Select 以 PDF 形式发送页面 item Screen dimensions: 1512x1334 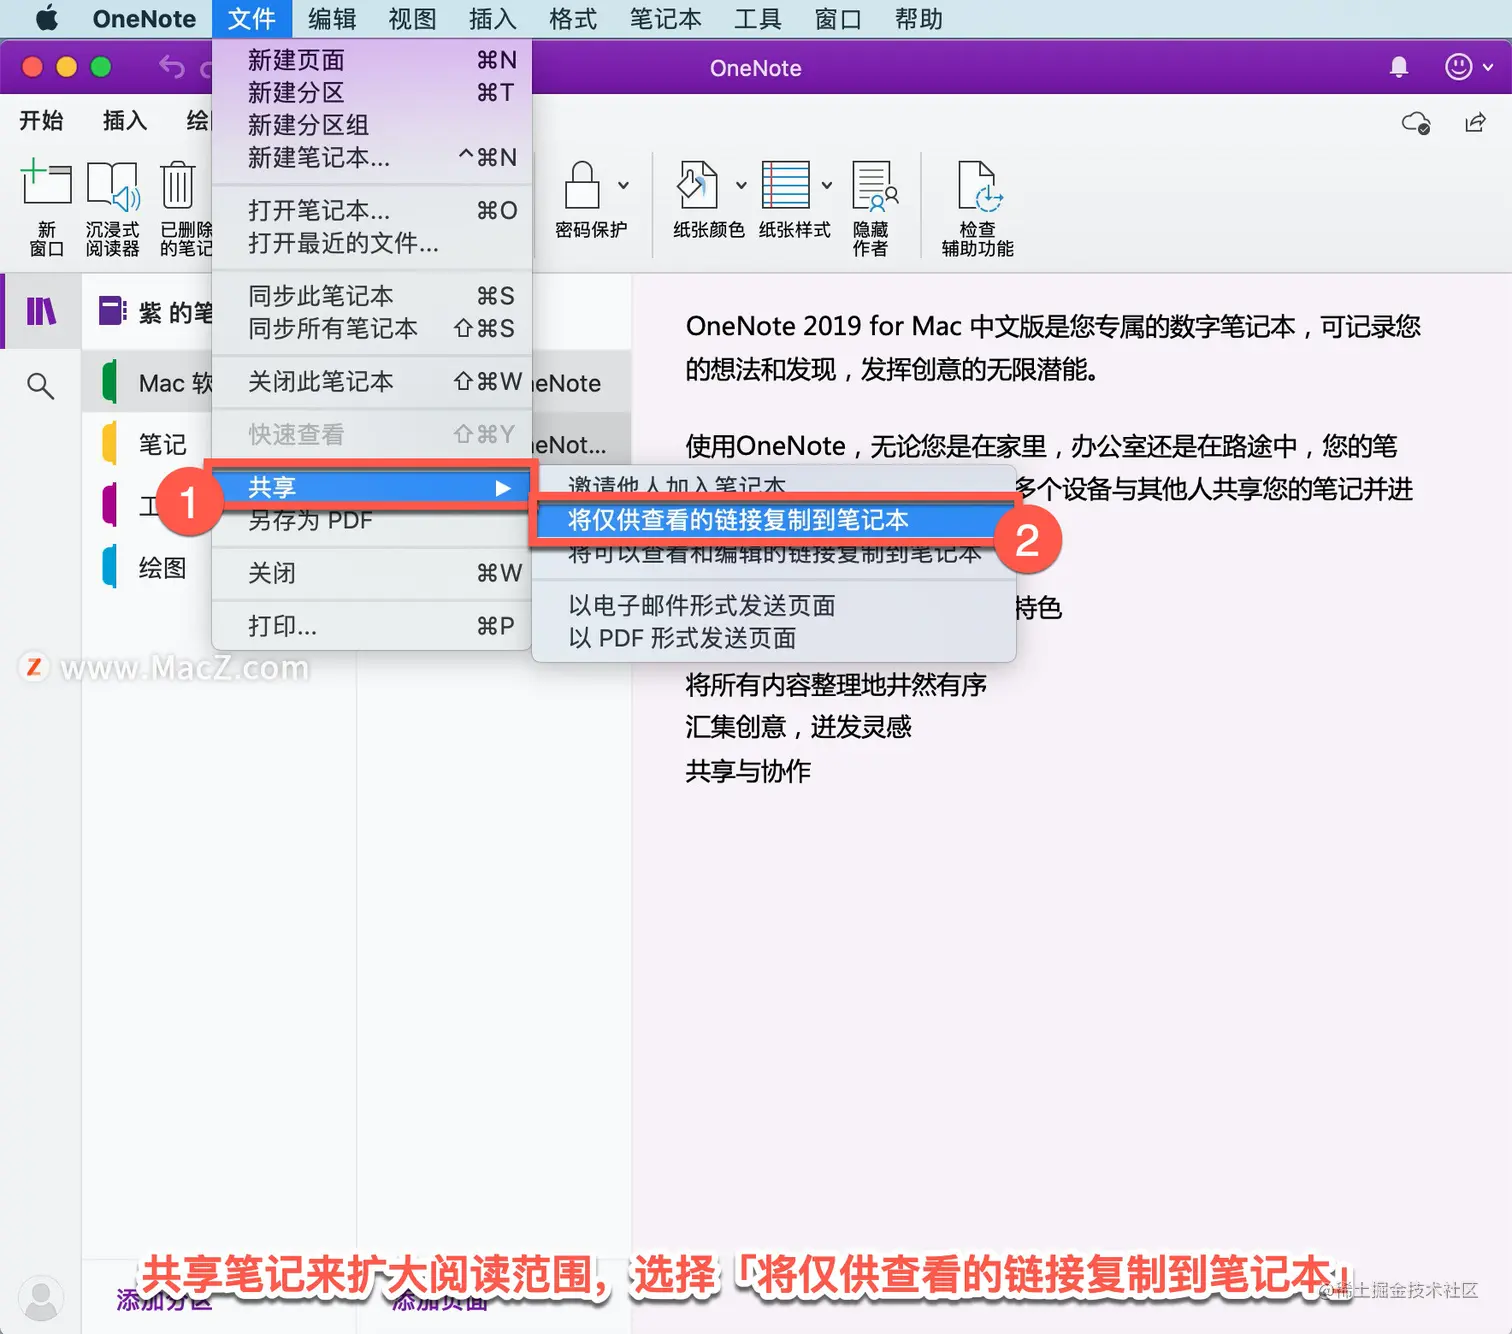click(774, 638)
